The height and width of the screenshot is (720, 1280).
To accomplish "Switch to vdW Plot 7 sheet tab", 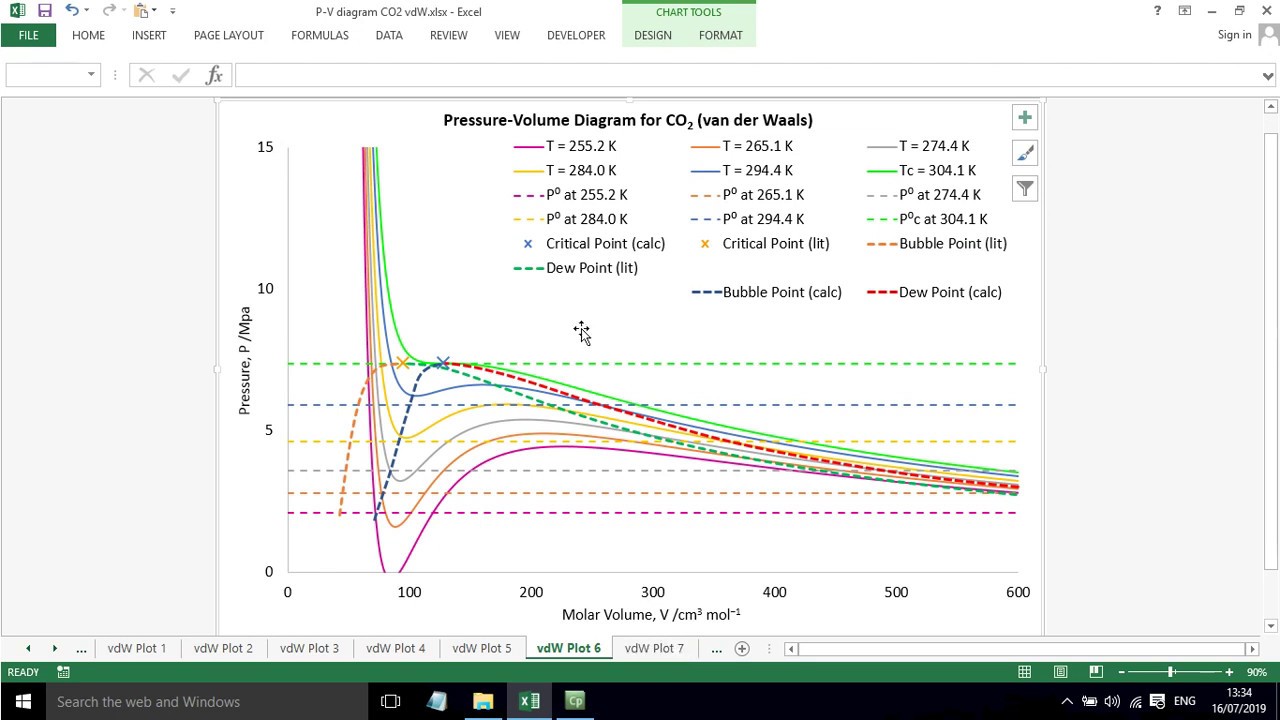I will pos(654,648).
